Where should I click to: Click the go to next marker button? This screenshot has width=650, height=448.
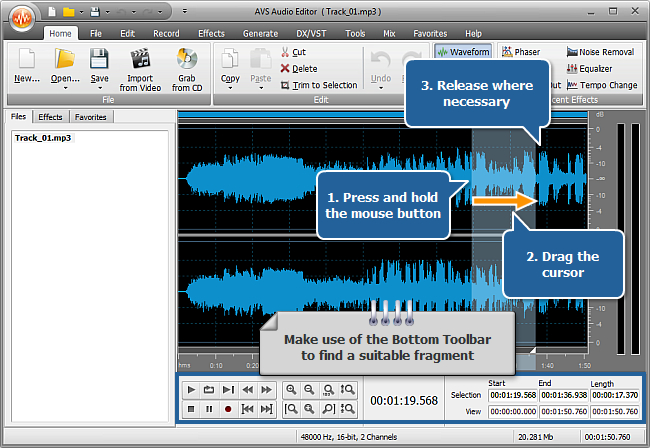point(266,409)
